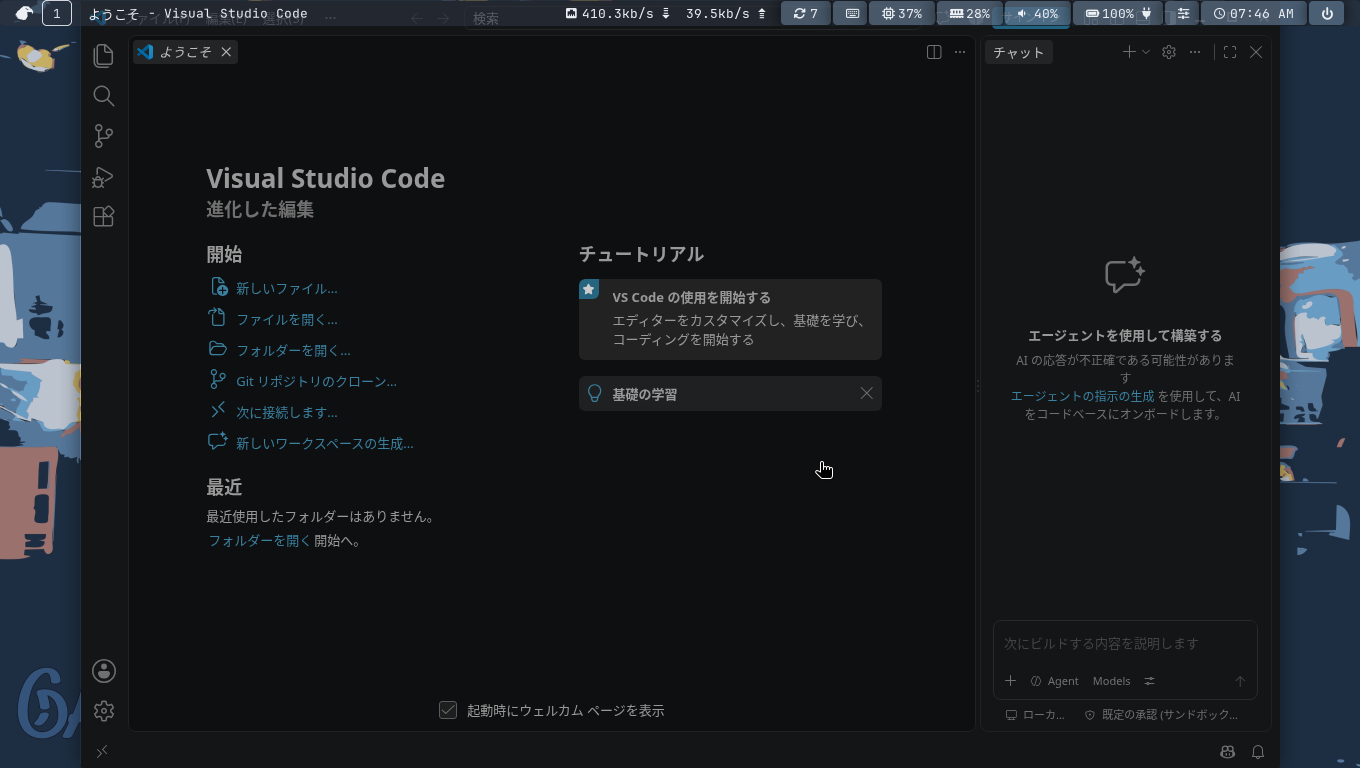The image size is (1360, 768).
Task: Open the system settings sliders in the top bar
Action: pos(1184,13)
